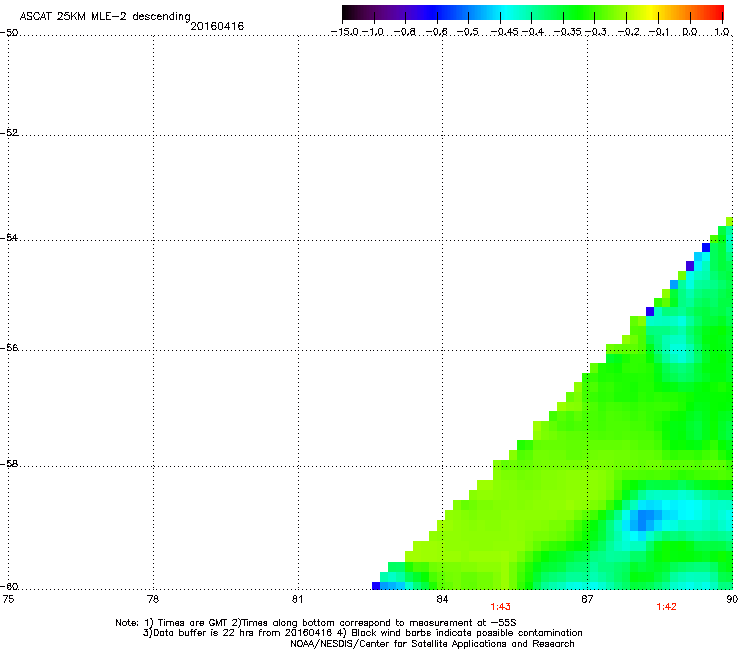This screenshot has width=740, height=650.
Task: Select the note line starting 'Note: 1) Times are GMT'
Action: [316, 623]
